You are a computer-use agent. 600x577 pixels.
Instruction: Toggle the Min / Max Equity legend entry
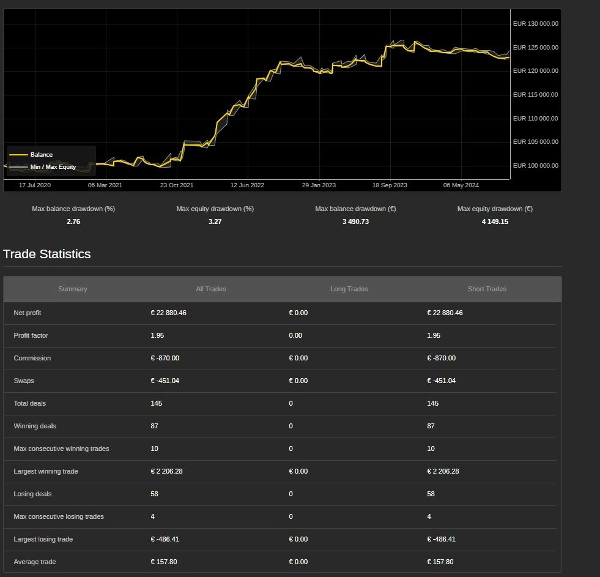(x=52, y=167)
